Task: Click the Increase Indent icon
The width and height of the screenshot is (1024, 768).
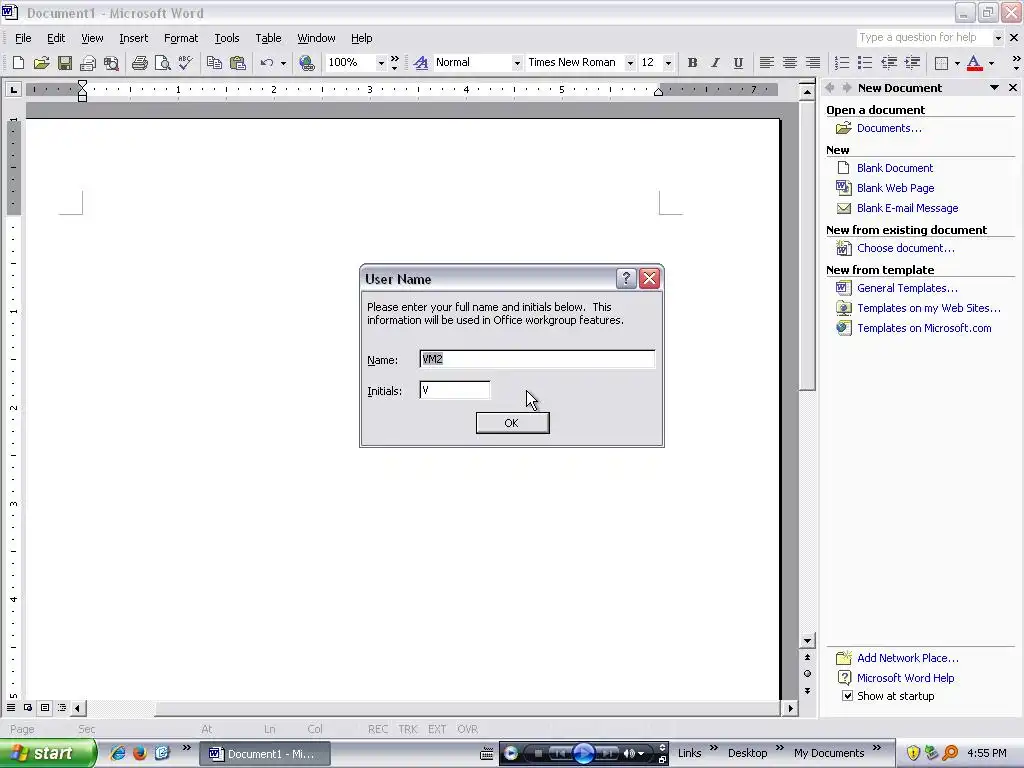Action: click(x=912, y=63)
